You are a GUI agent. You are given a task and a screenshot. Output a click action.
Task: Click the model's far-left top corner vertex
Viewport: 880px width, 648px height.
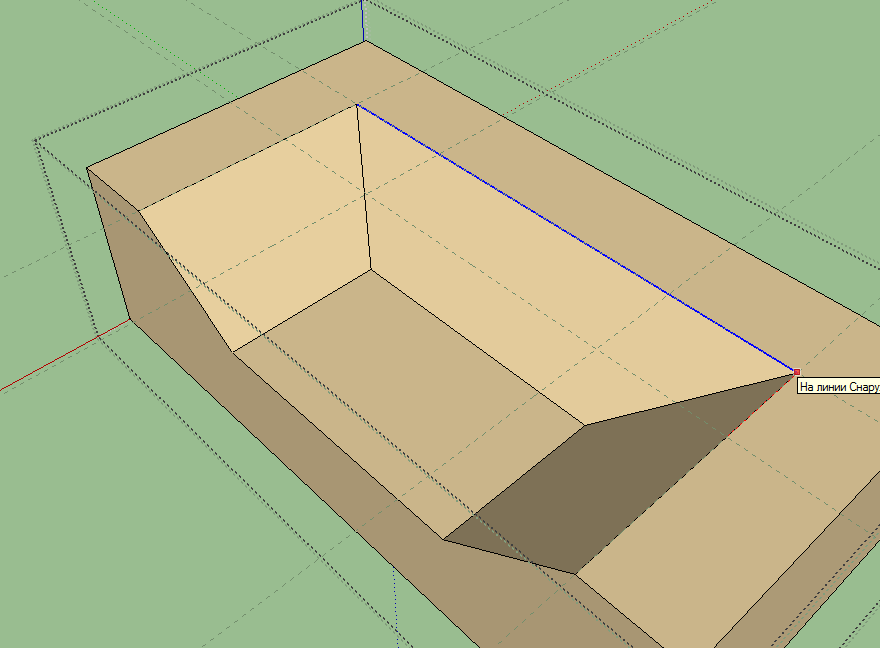[87, 167]
